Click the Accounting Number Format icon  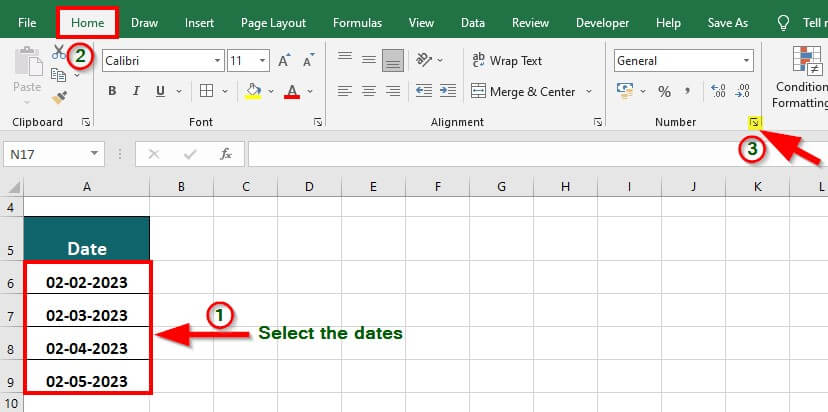click(x=625, y=91)
